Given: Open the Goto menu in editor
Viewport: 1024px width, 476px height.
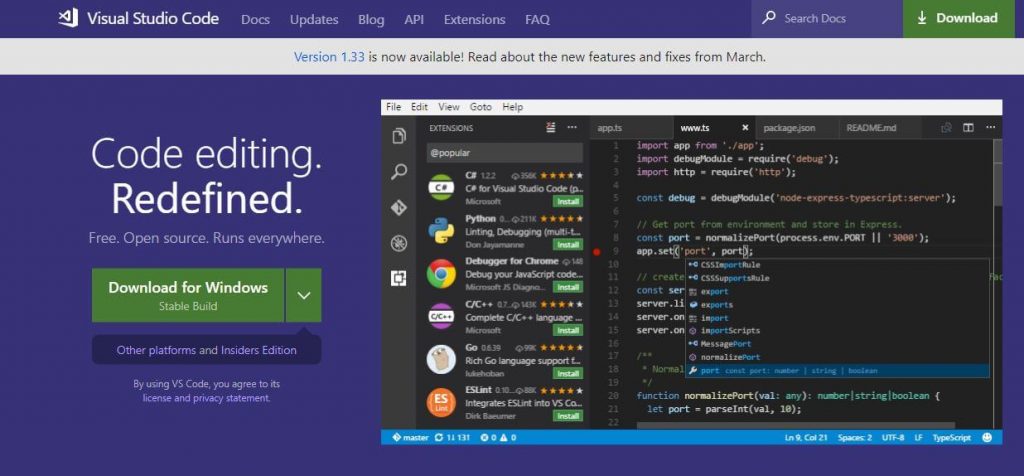Looking at the screenshot, I should 481,107.
